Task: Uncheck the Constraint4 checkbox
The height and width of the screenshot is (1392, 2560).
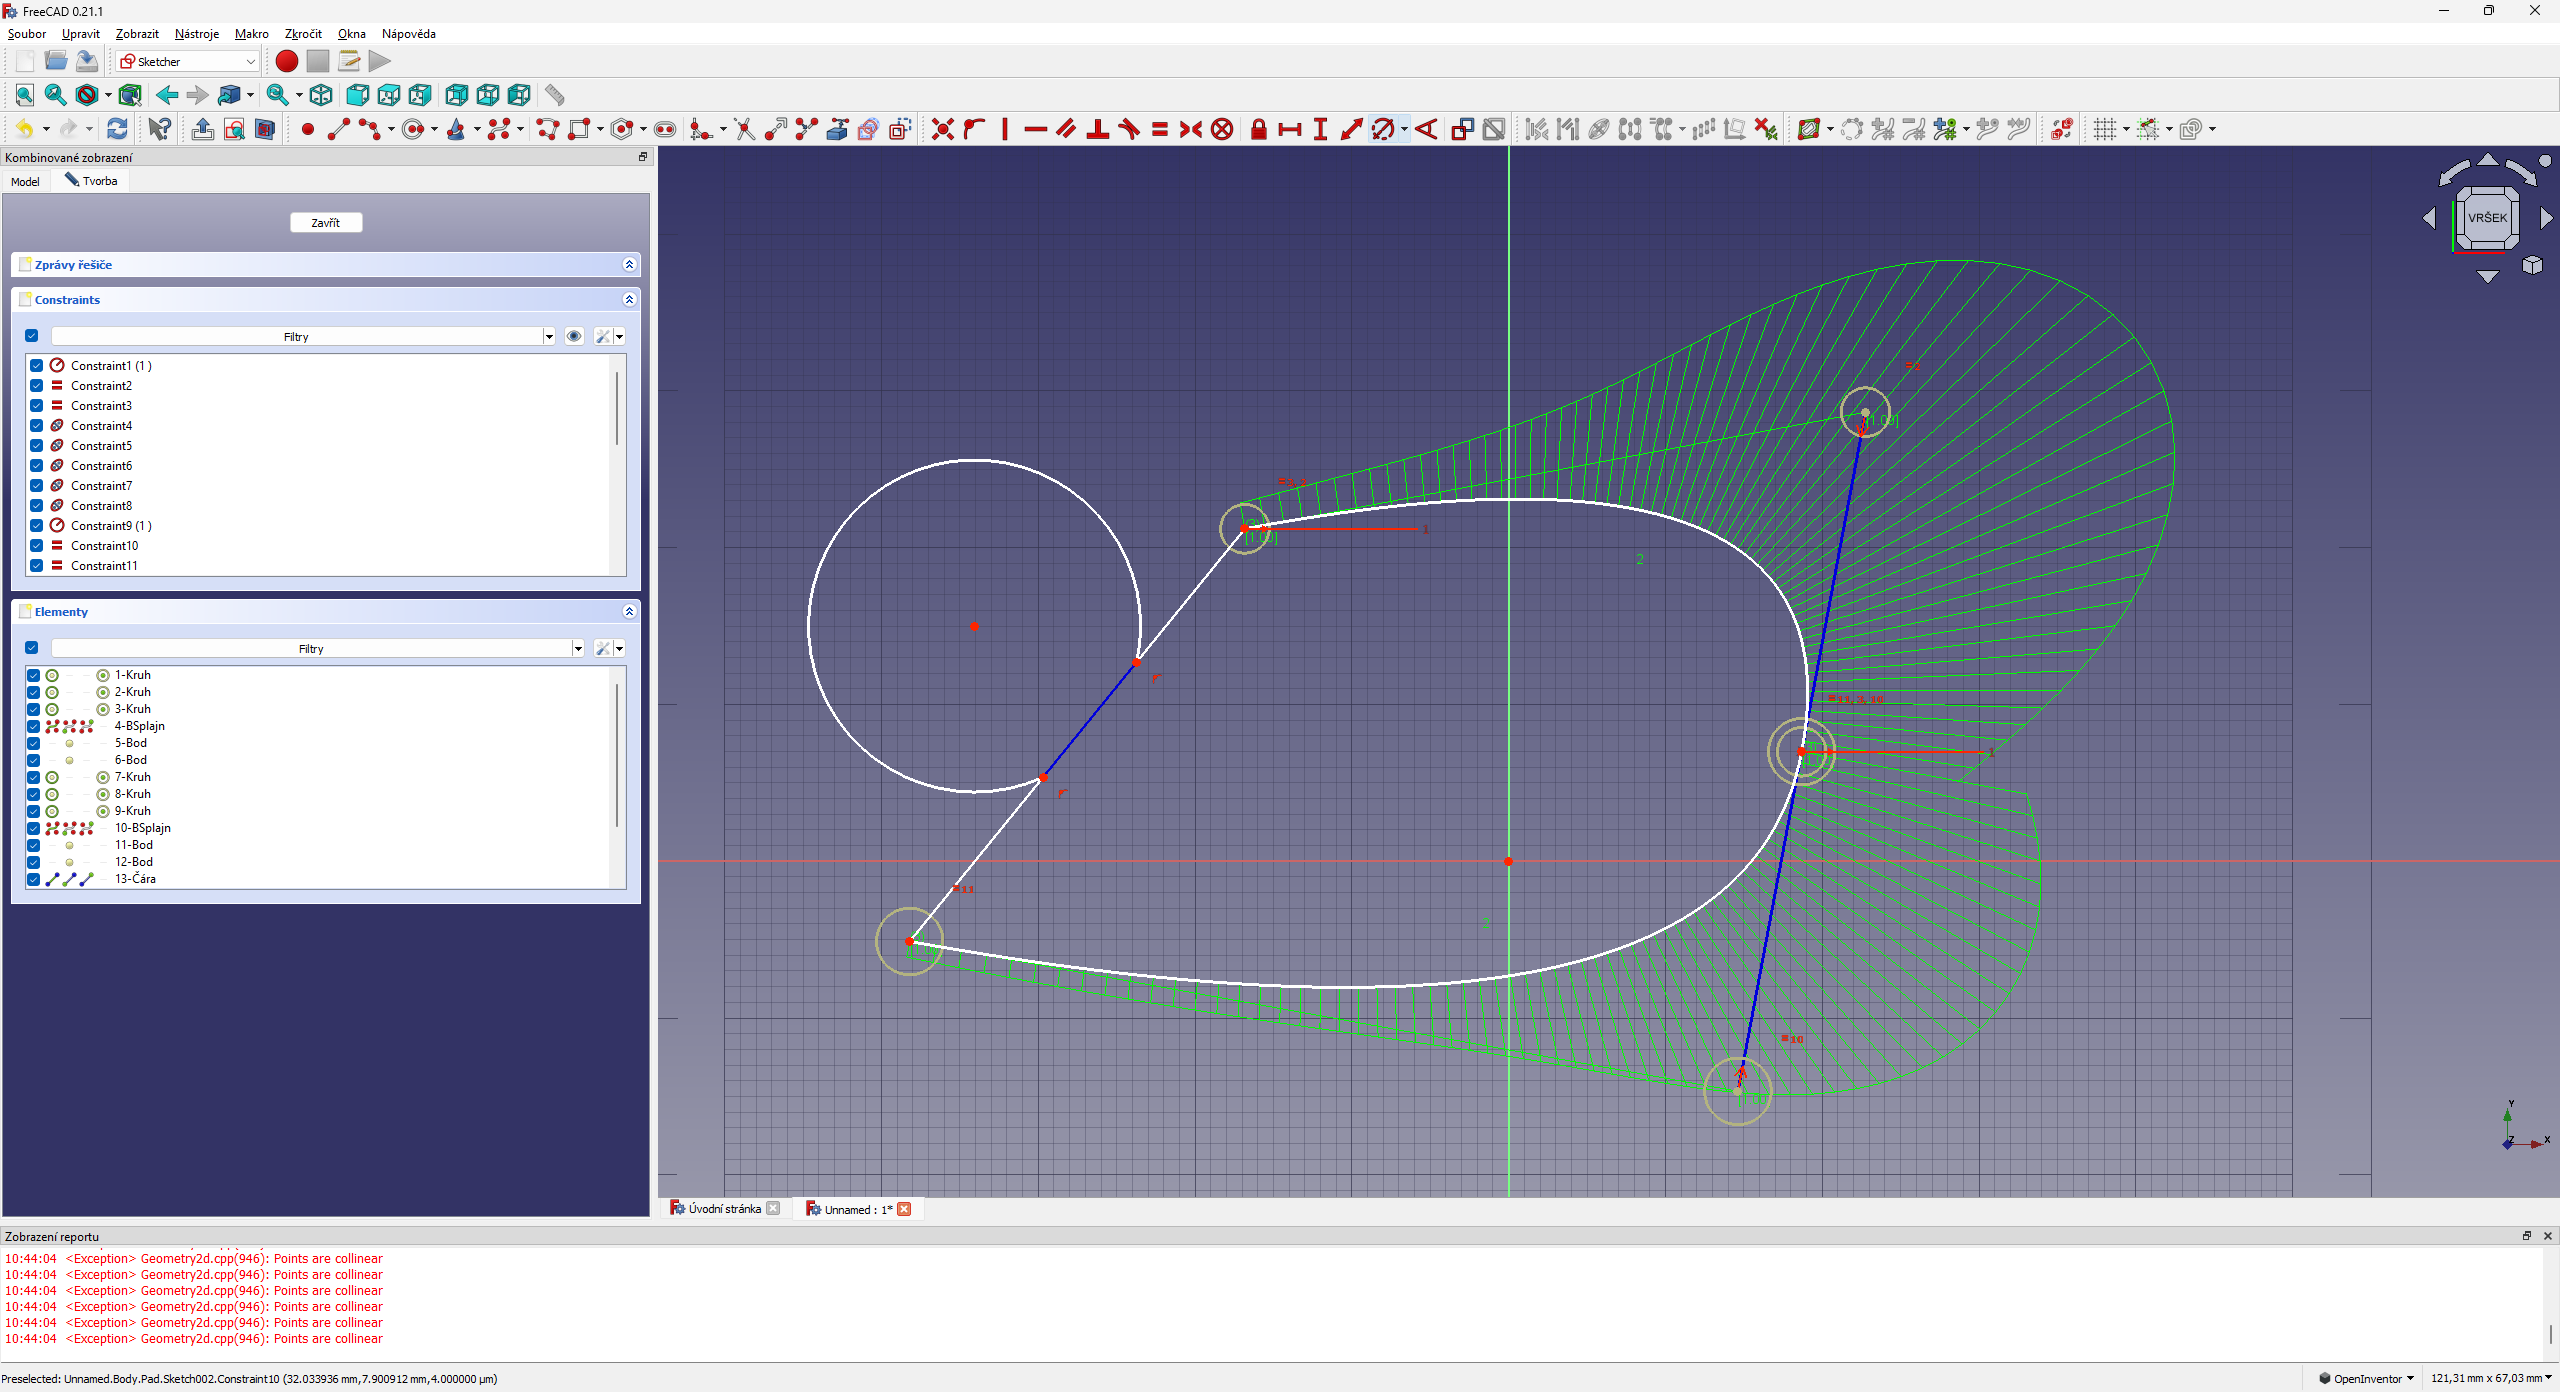Action: pos(37,426)
